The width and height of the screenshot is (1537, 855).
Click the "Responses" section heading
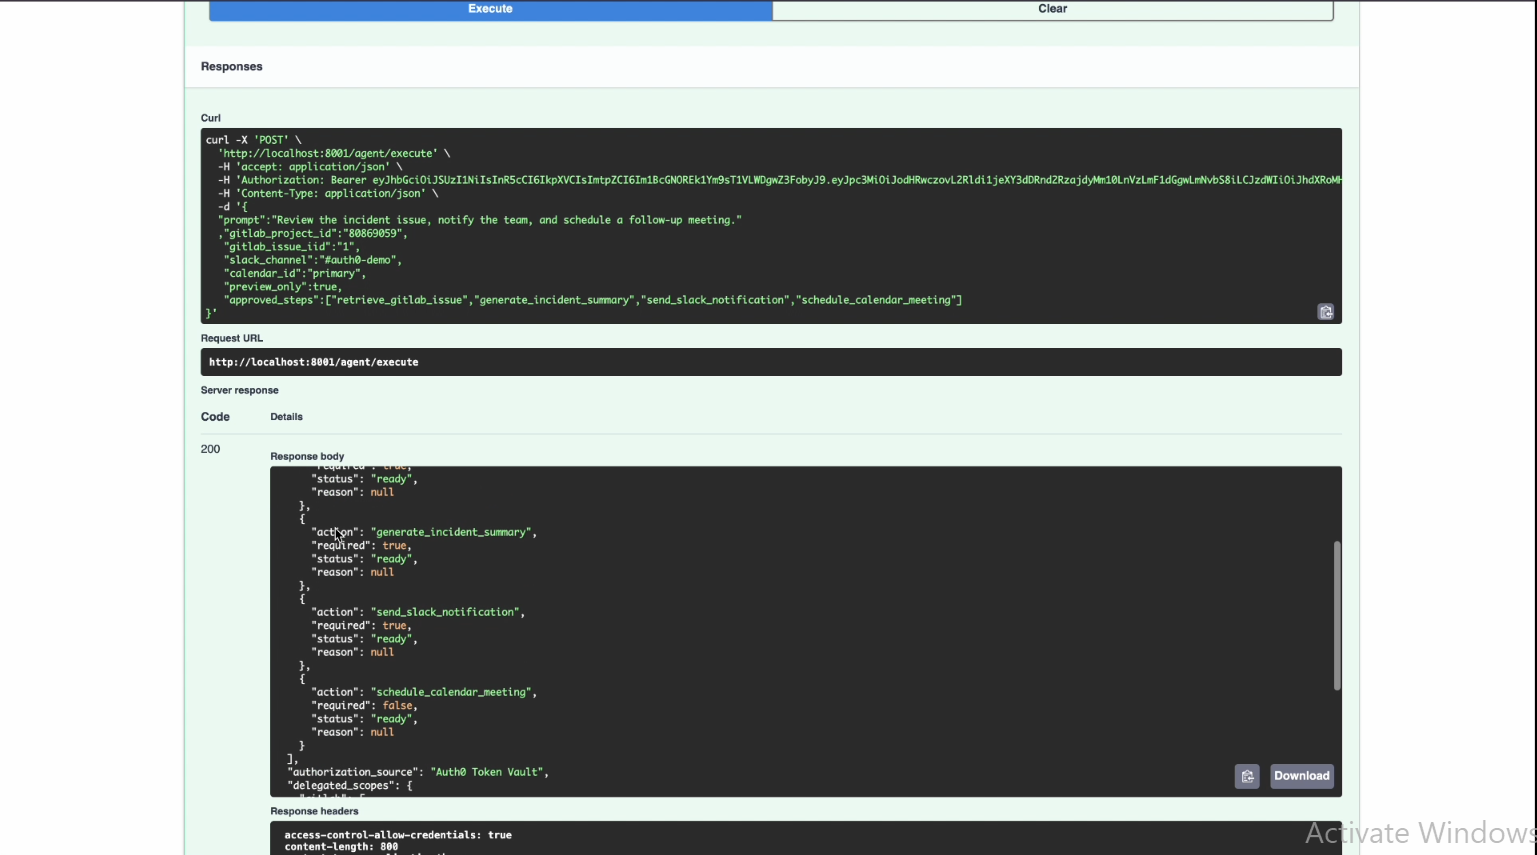coord(232,67)
